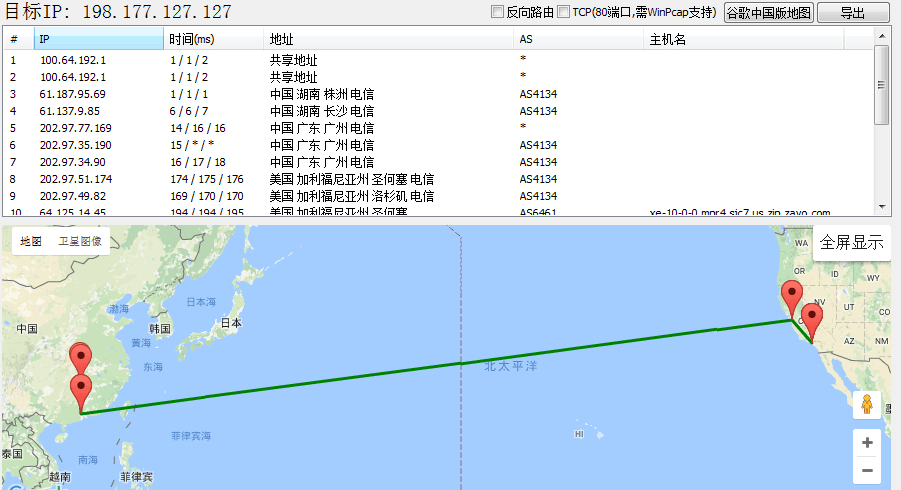Click the hop list scroll-up arrow
This screenshot has height=490, width=901.
(x=881, y=35)
